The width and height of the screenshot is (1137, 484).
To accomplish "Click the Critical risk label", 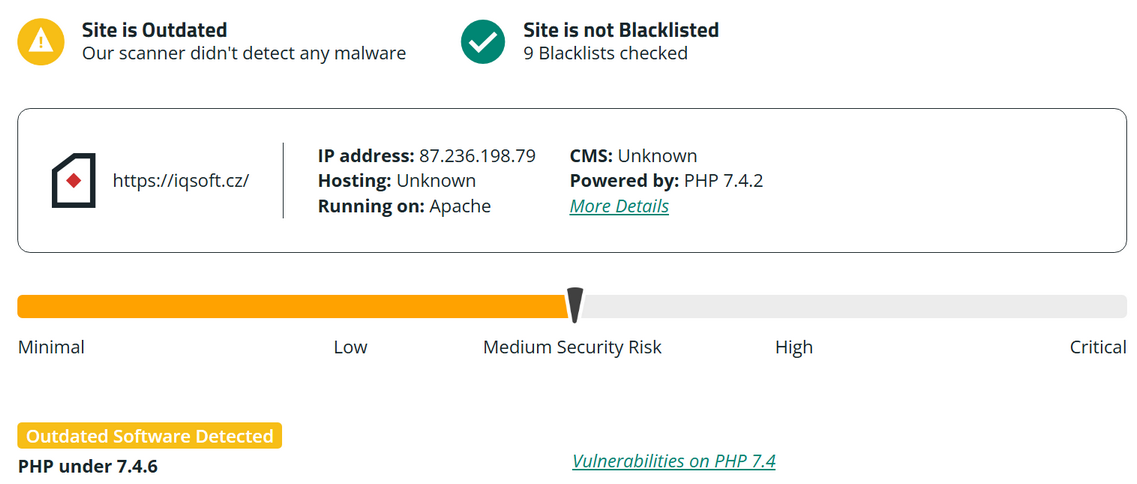I will 1097,347.
